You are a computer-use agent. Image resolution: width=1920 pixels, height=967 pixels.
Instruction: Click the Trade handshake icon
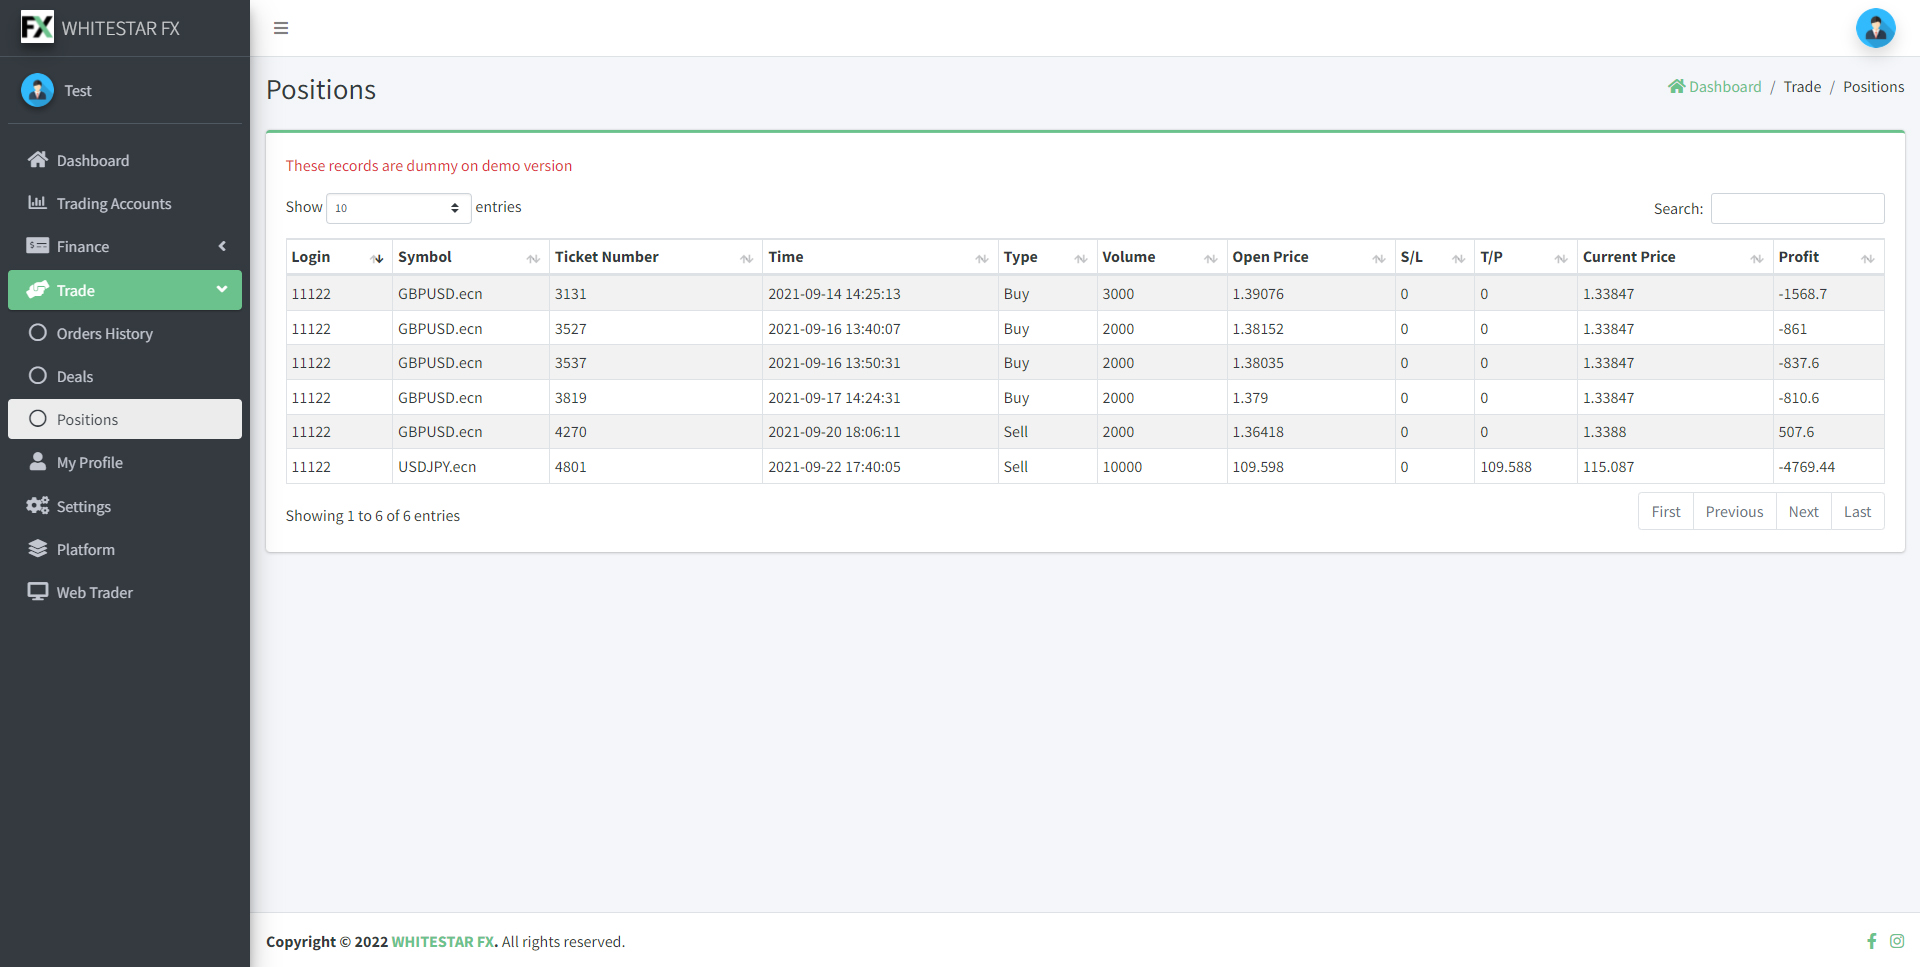[x=38, y=290]
